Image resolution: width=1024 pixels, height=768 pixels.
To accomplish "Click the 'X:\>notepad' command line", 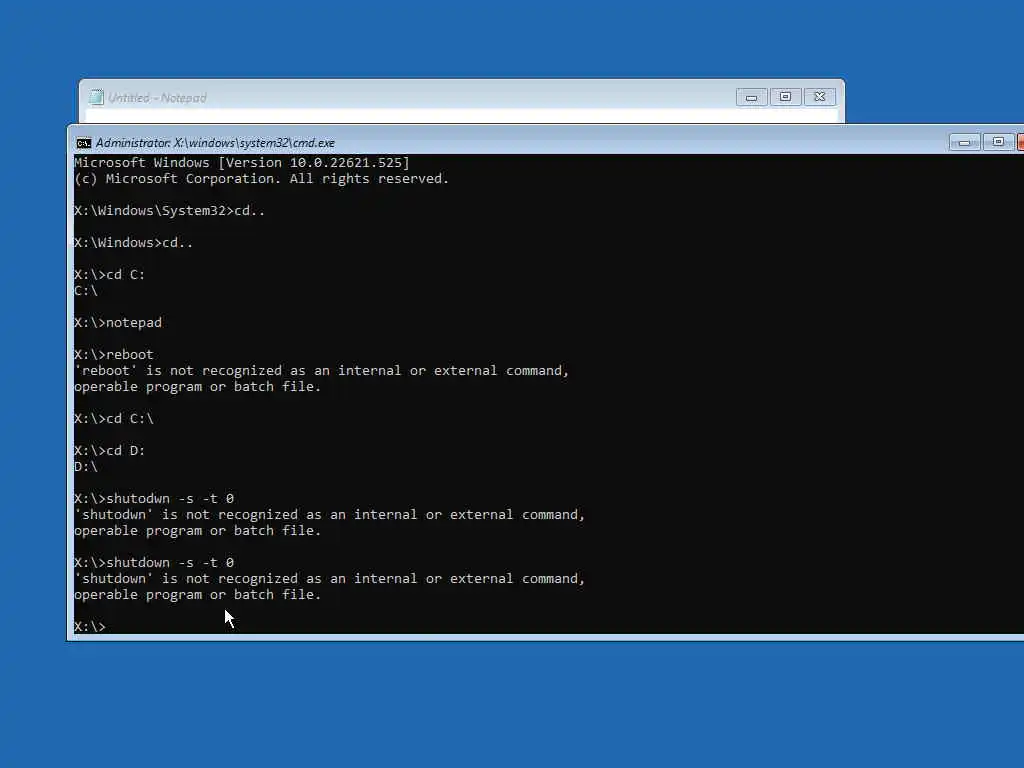I will click(x=118, y=323).
